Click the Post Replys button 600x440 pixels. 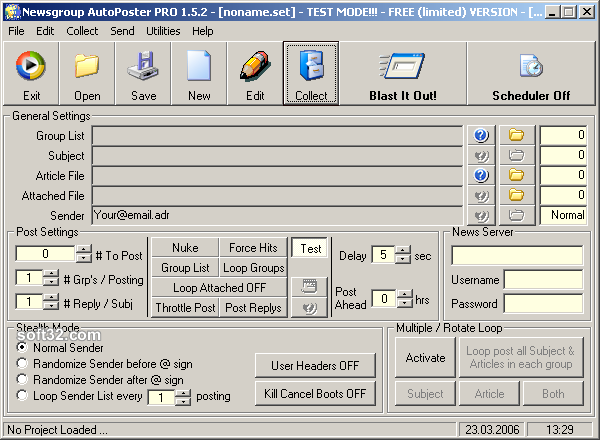[x=253, y=308]
